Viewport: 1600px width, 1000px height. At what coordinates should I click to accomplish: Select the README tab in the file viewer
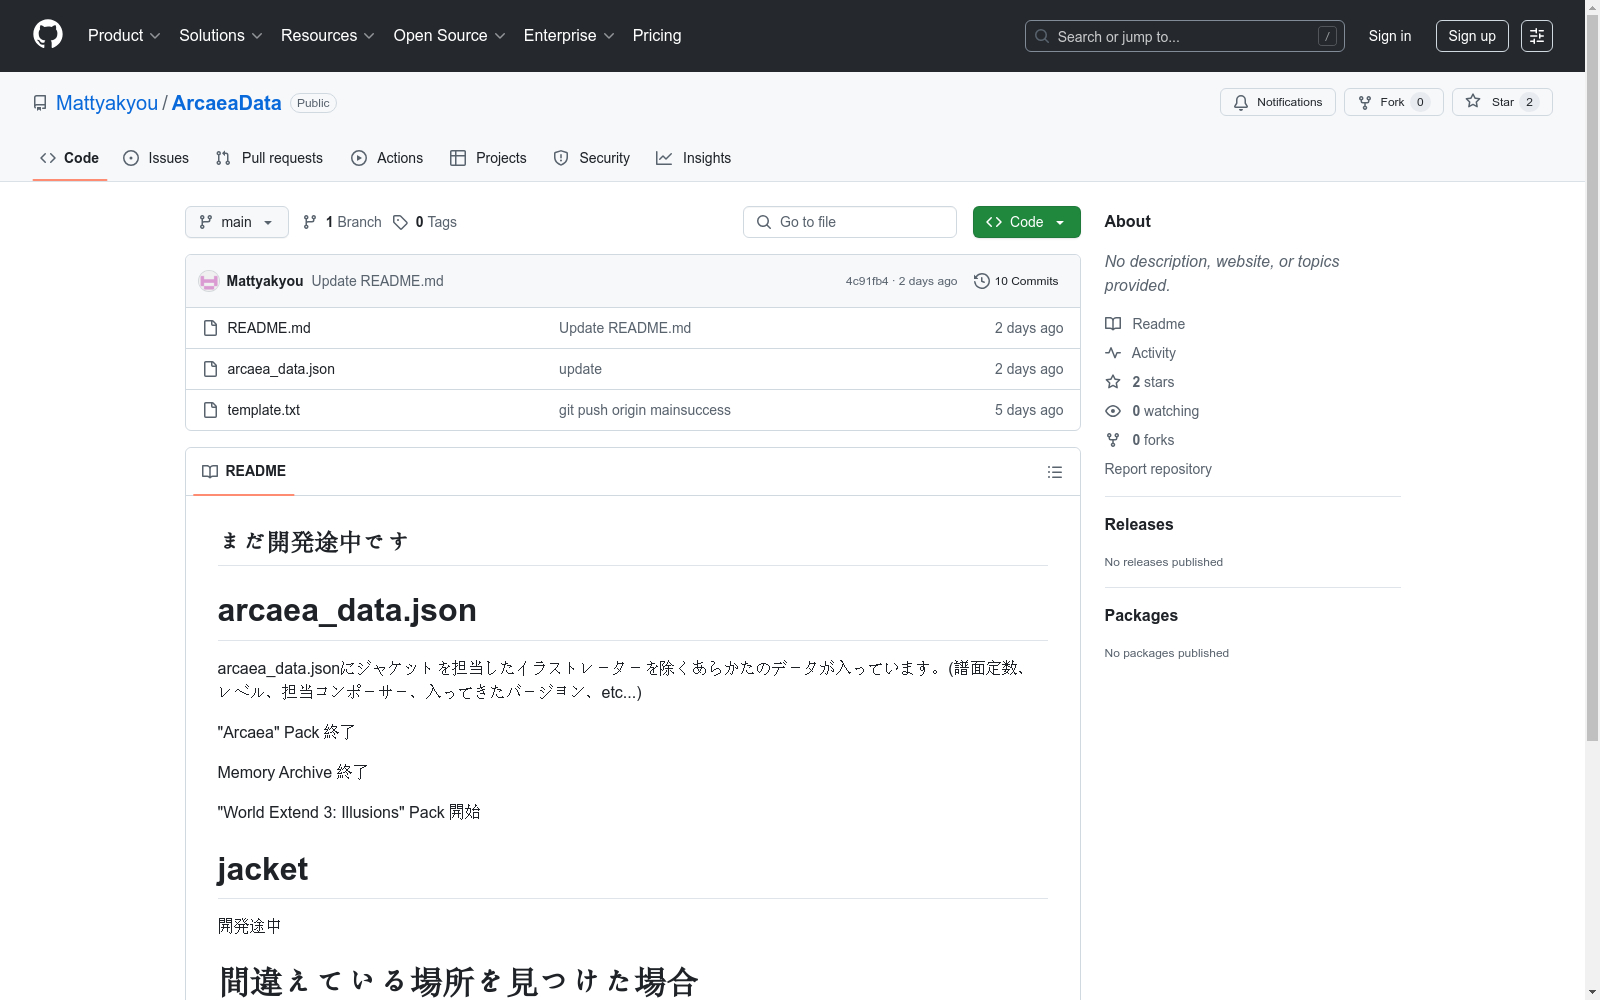click(244, 471)
